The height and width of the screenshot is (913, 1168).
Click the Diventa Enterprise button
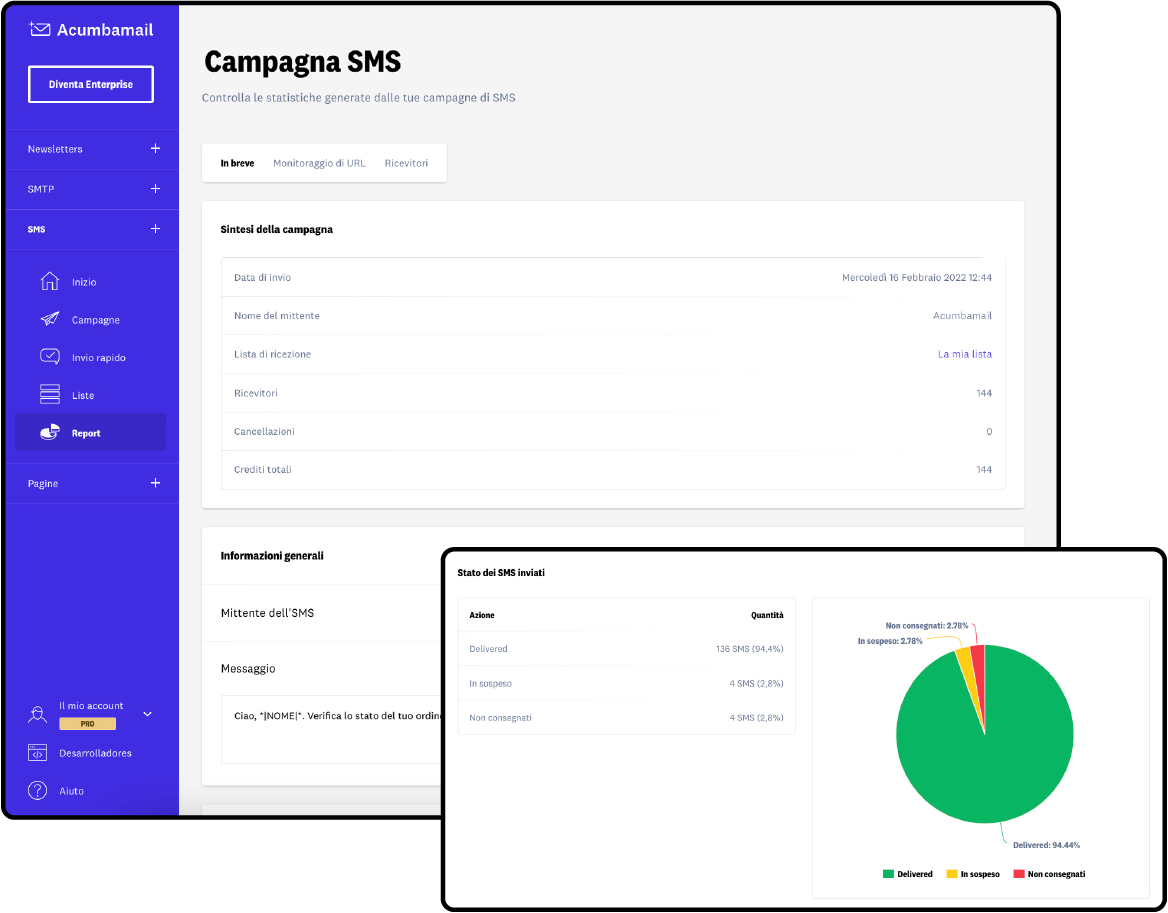(91, 85)
